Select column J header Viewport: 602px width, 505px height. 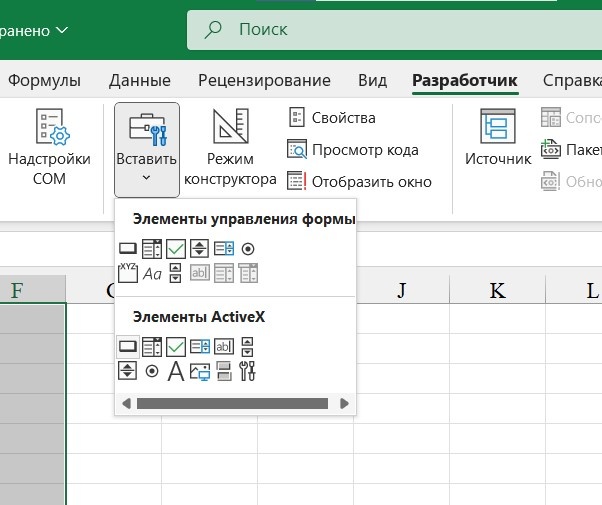(x=402, y=290)
